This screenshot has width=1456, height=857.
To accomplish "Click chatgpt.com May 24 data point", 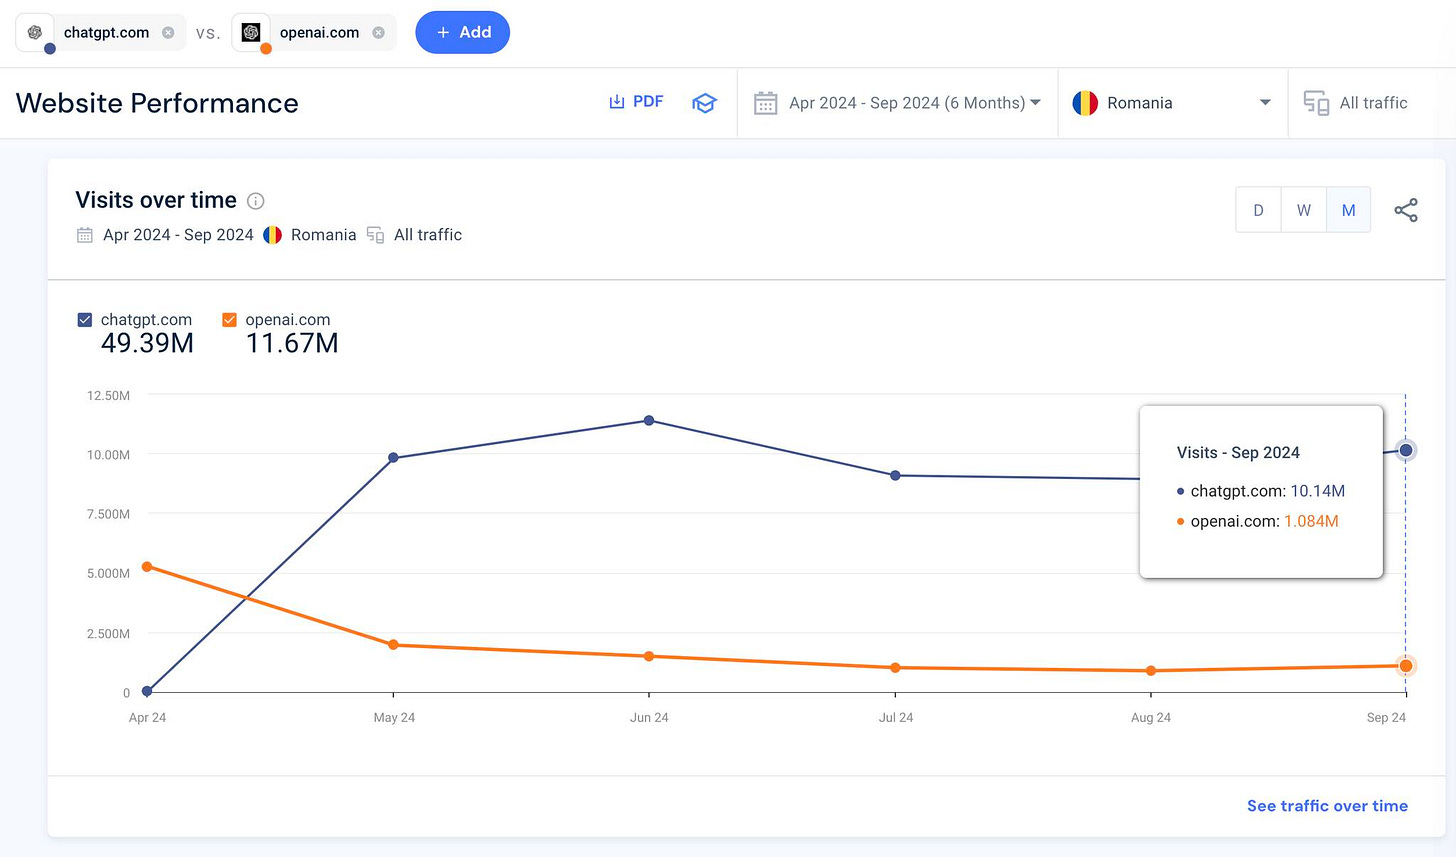I will [x=393, y=458].
